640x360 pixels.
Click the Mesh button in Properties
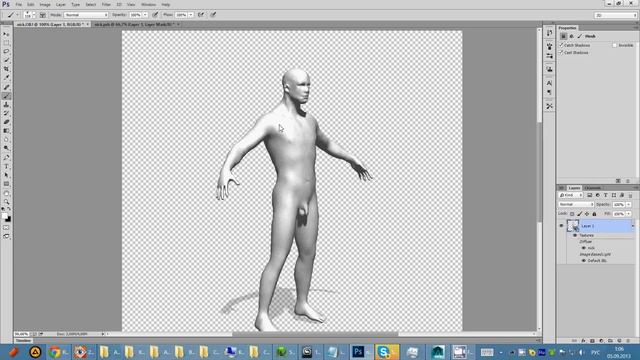pos(563,36)
